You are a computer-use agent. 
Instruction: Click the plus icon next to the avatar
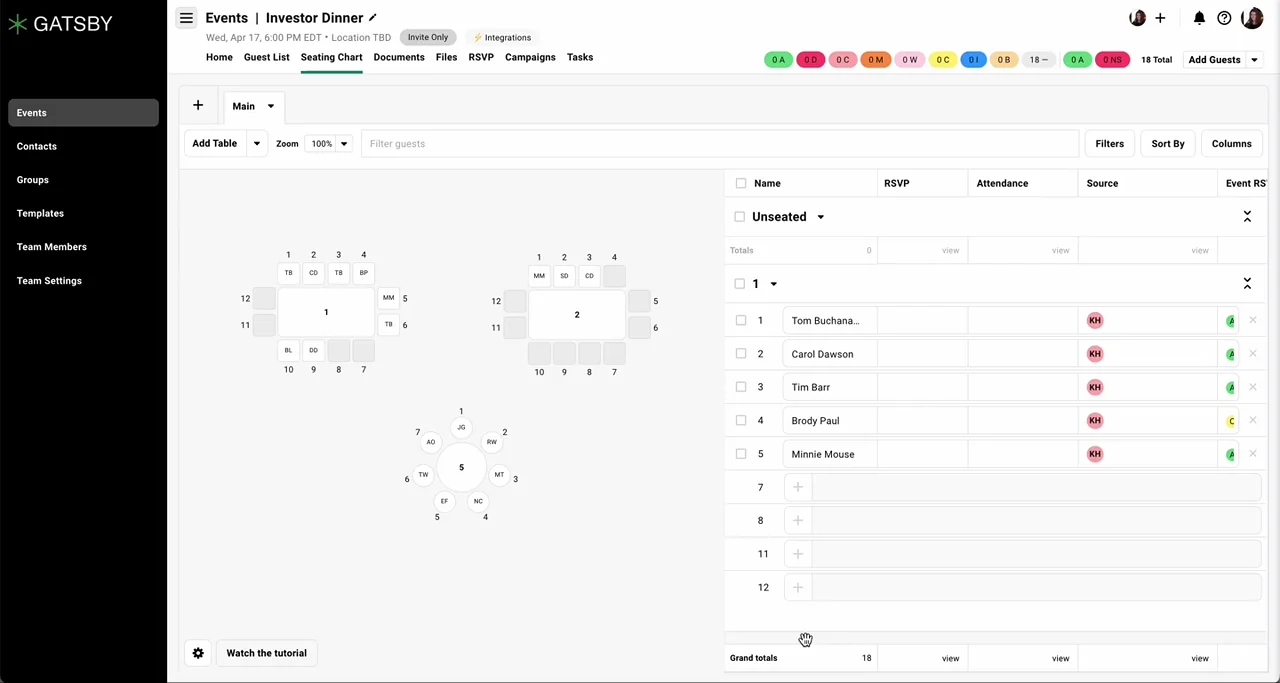(1160, 17)
